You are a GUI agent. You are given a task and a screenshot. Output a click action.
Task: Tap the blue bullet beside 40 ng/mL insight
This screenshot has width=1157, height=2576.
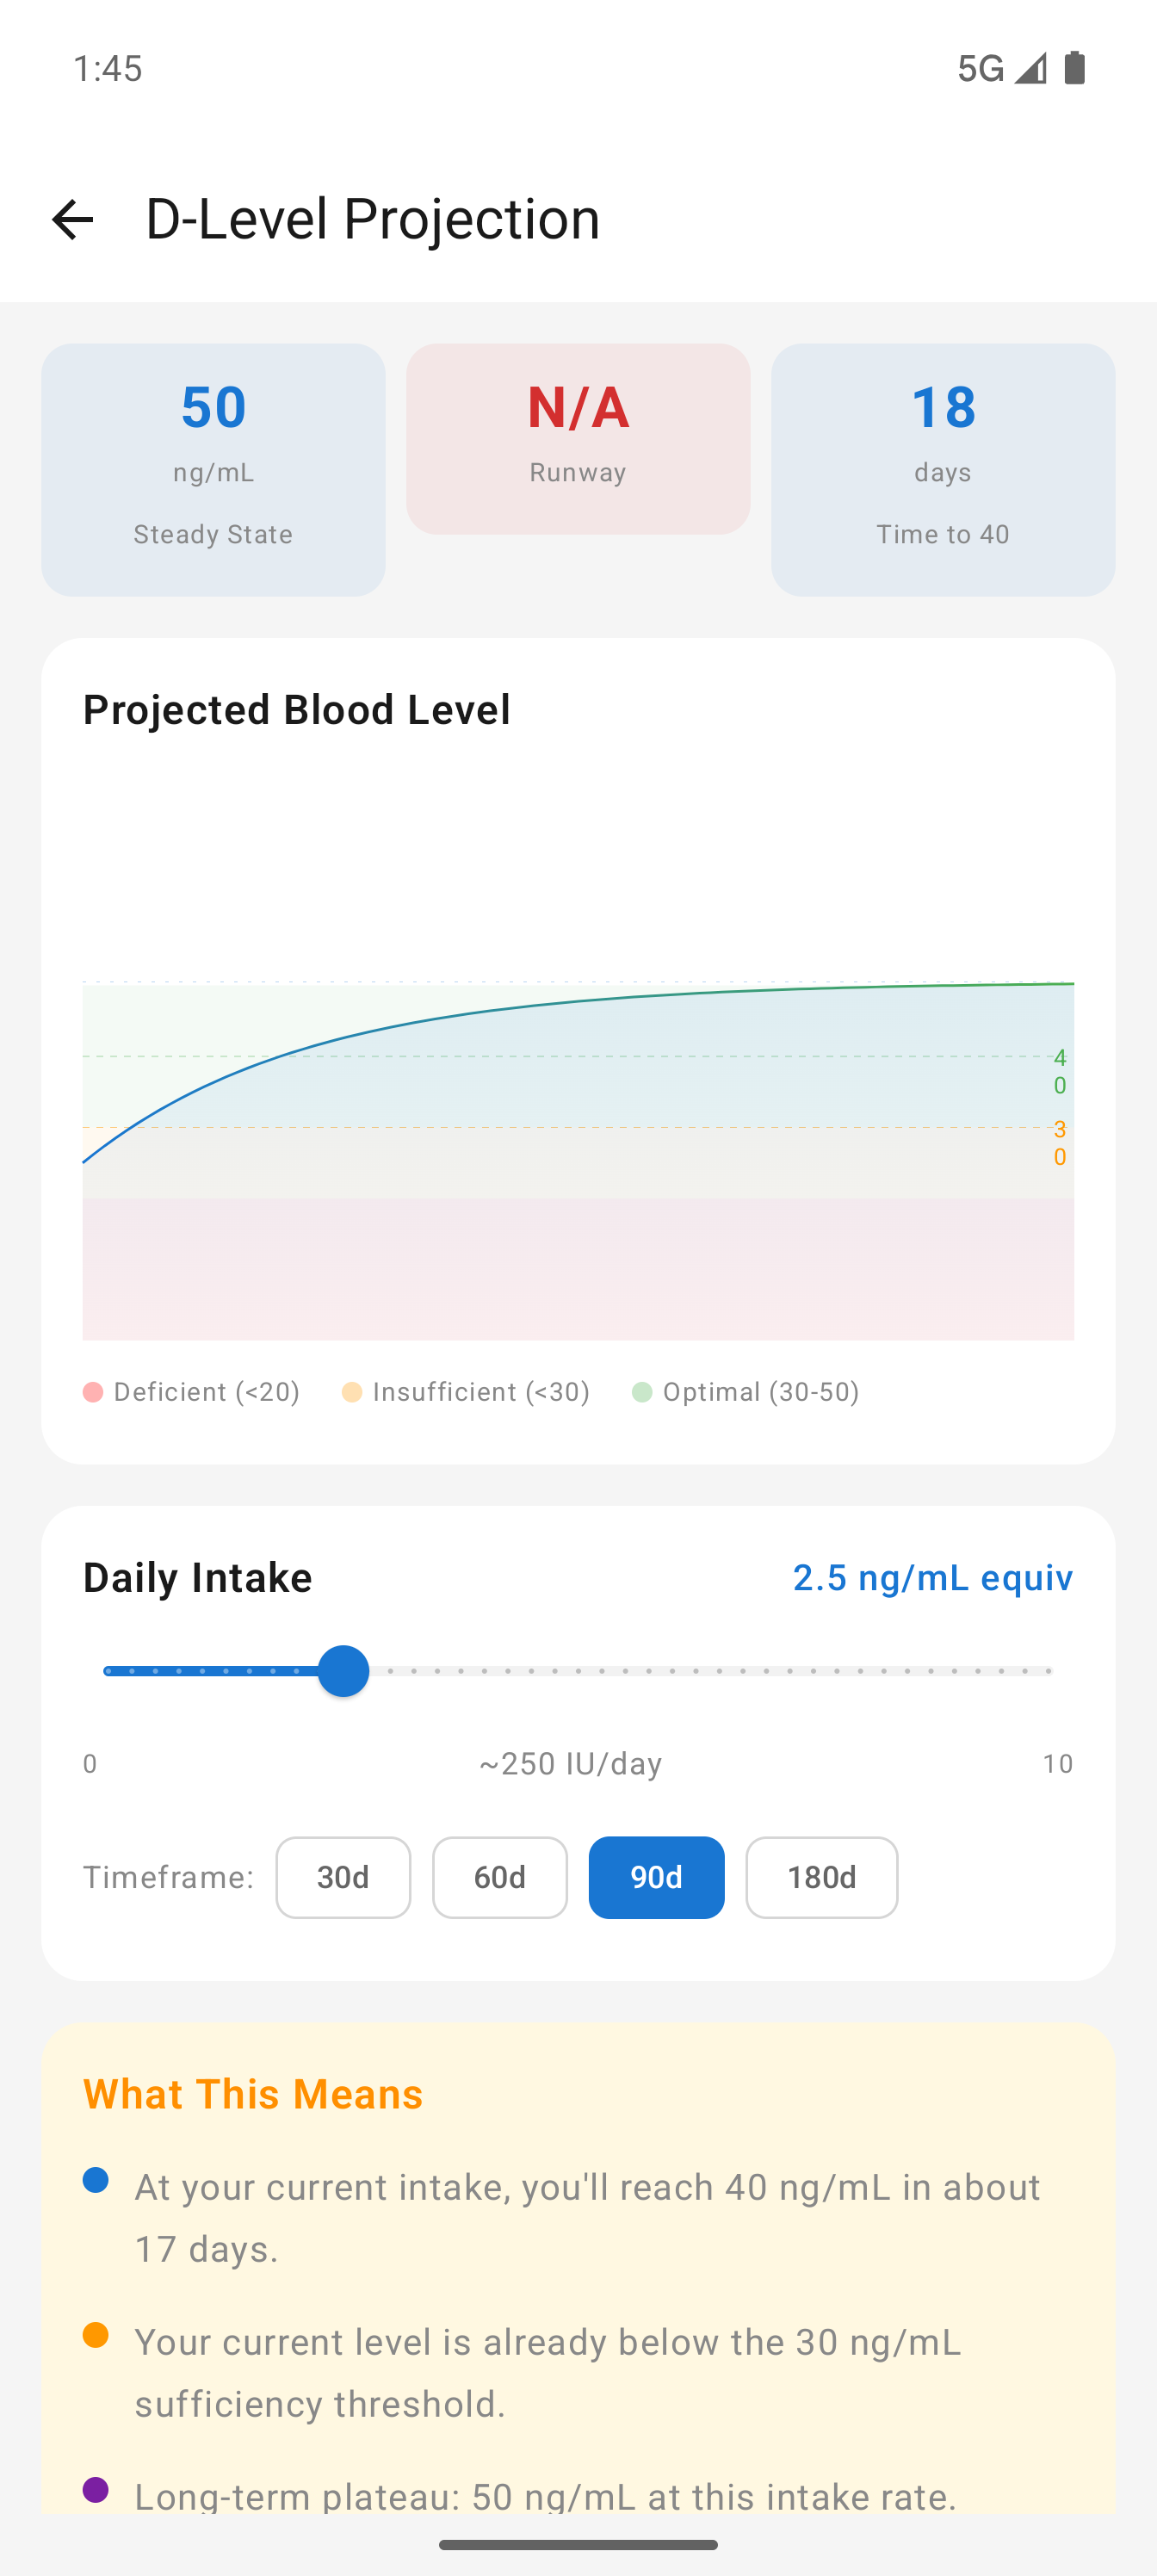tap(96, 2180)
